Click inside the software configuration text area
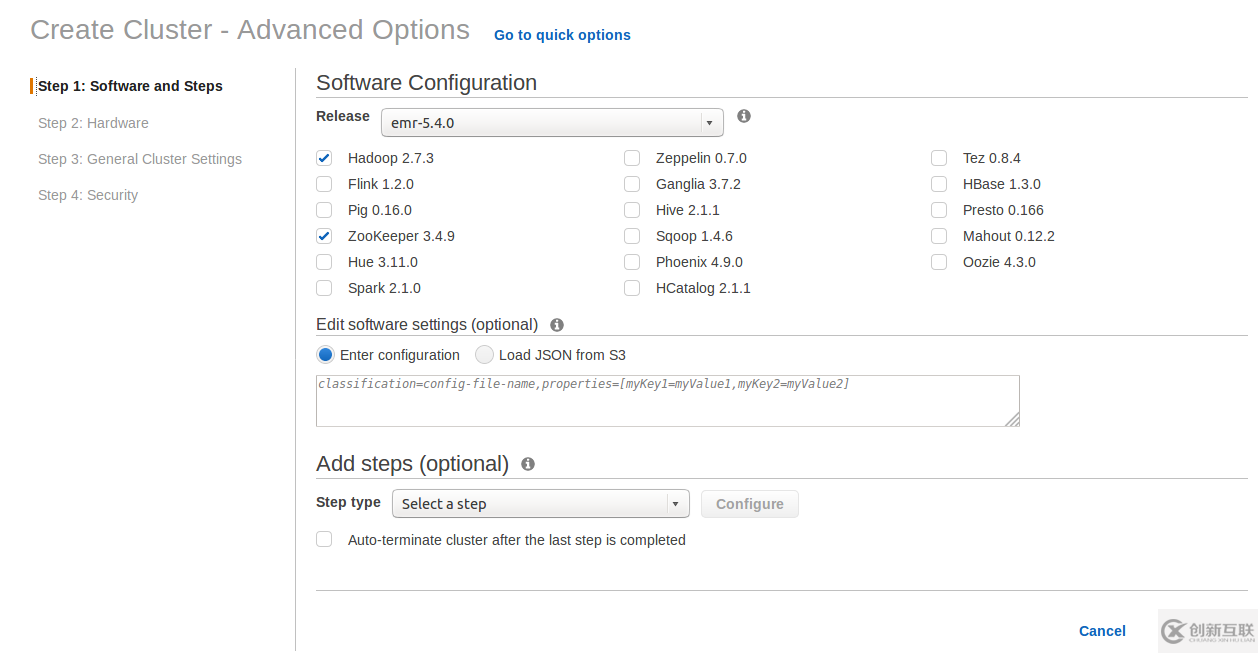Image resolution: width=1258 pixels, height=653 pixels. point(668,401)
